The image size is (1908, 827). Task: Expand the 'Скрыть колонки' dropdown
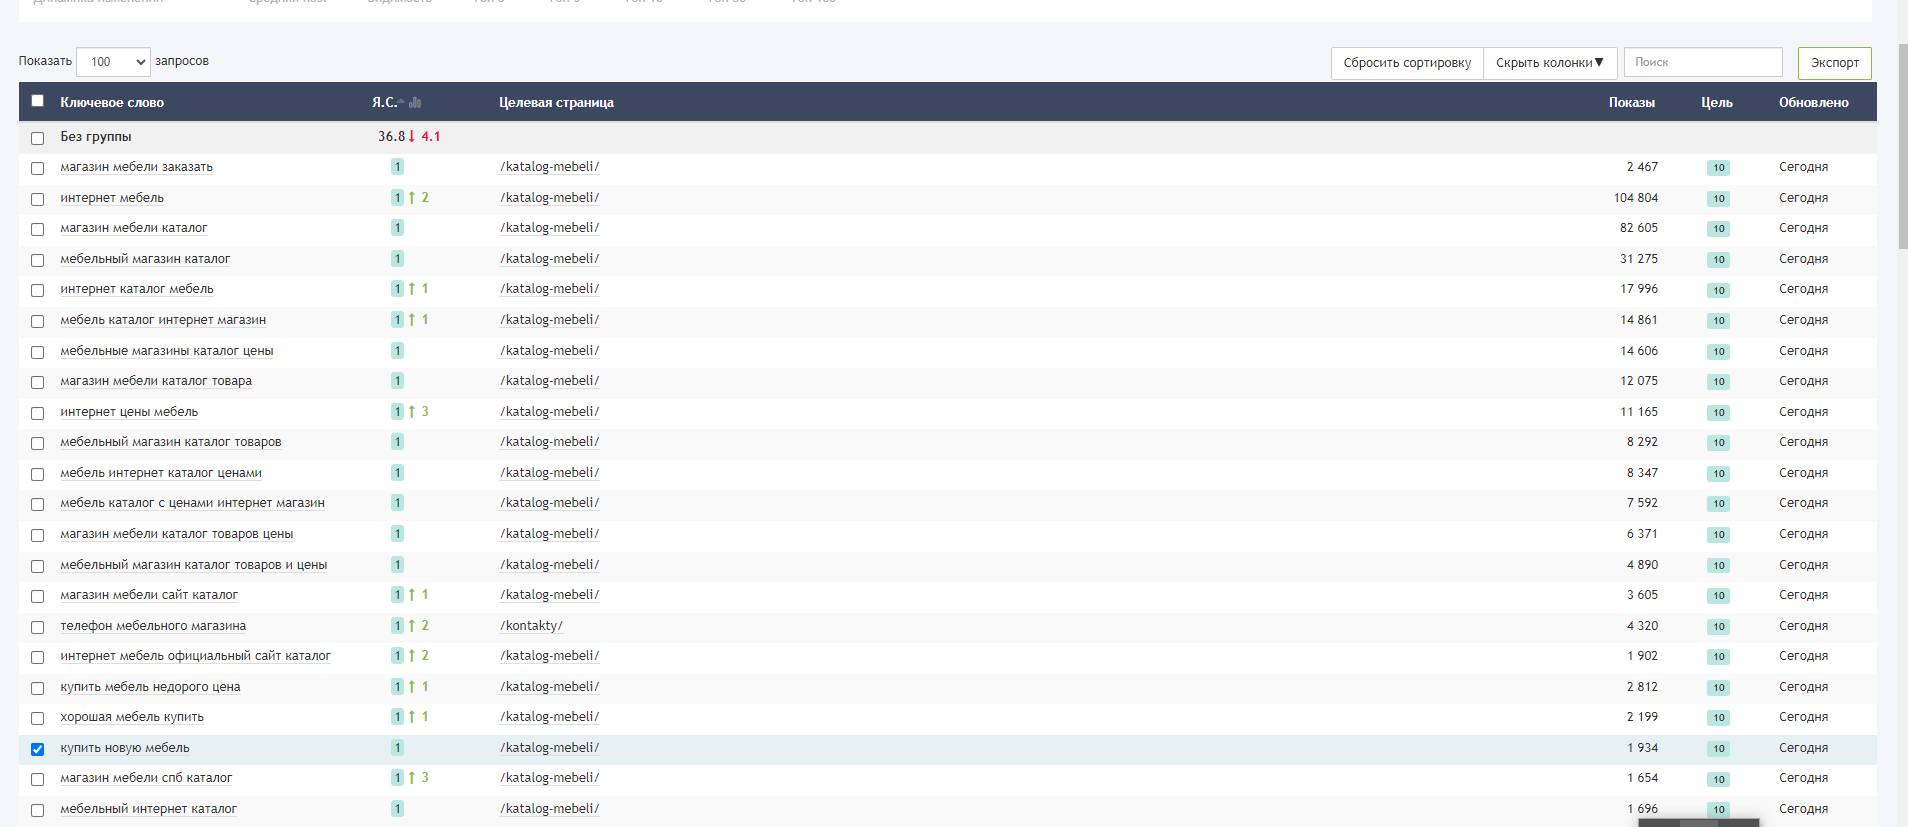[1550, 62]
